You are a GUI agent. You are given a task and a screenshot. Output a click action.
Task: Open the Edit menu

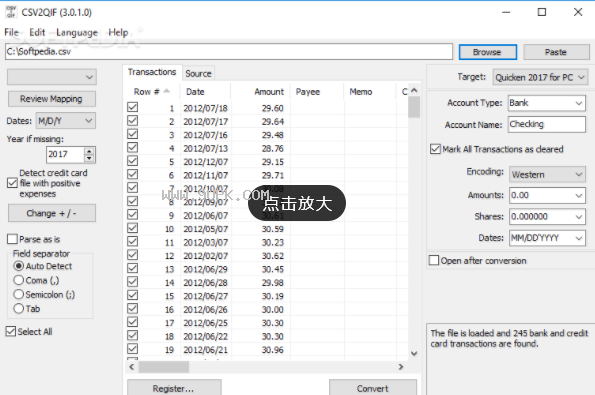click(37, 32)
